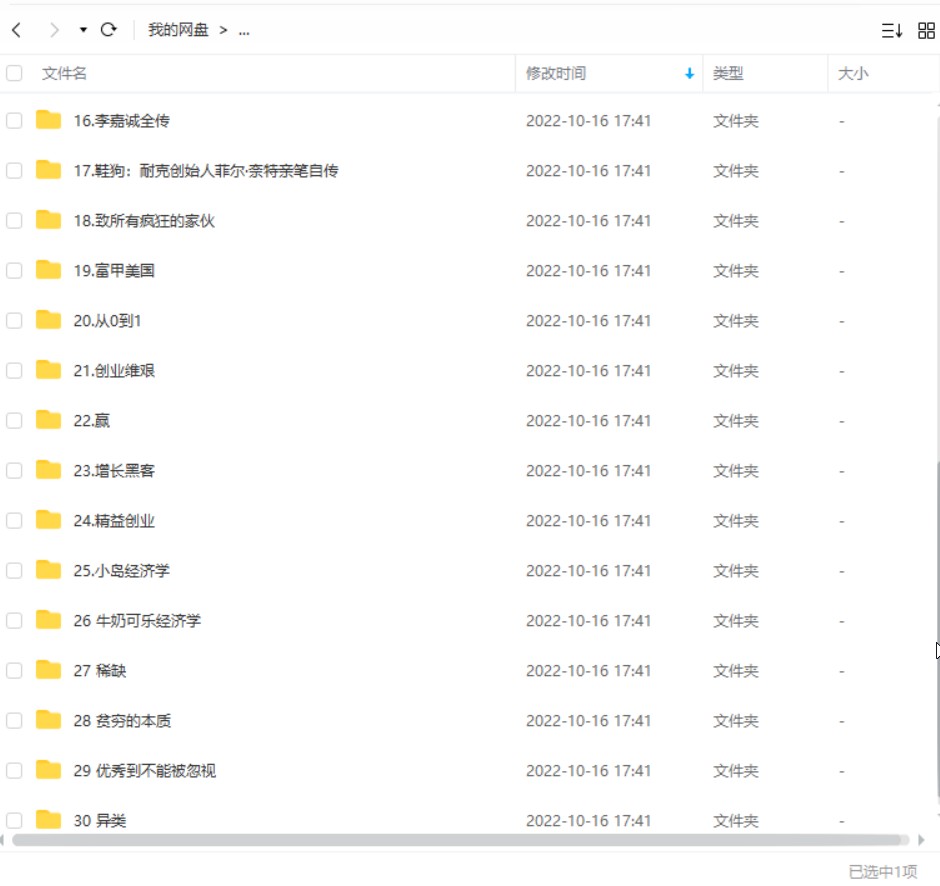940x886 pixels.
Task: Check the box for 22.赢
Action: 14,421
